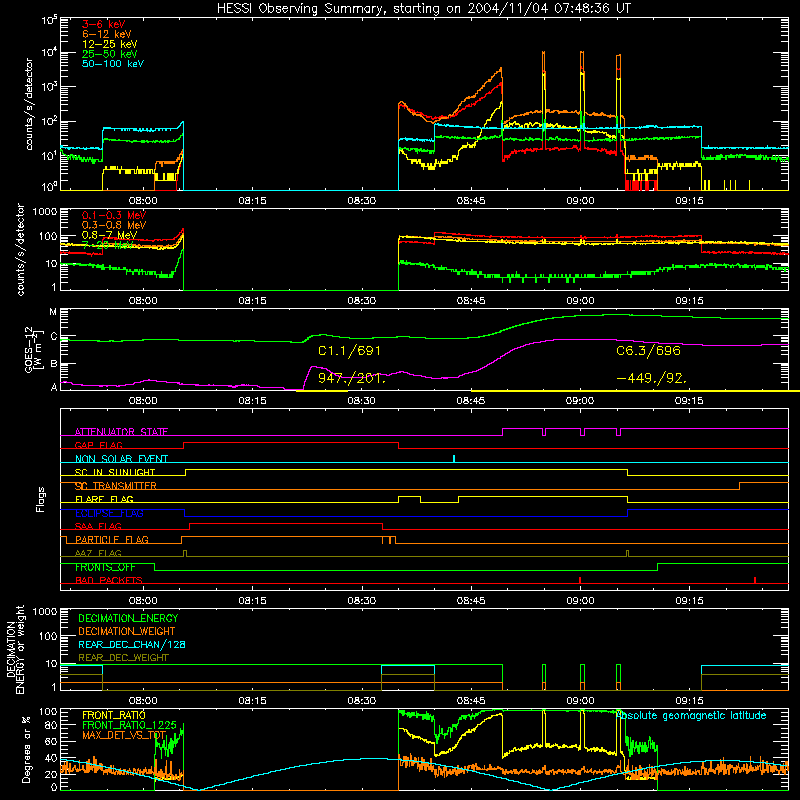
Task: Select the ECLIPSE_FLAG label
Action: click(109, 513)
